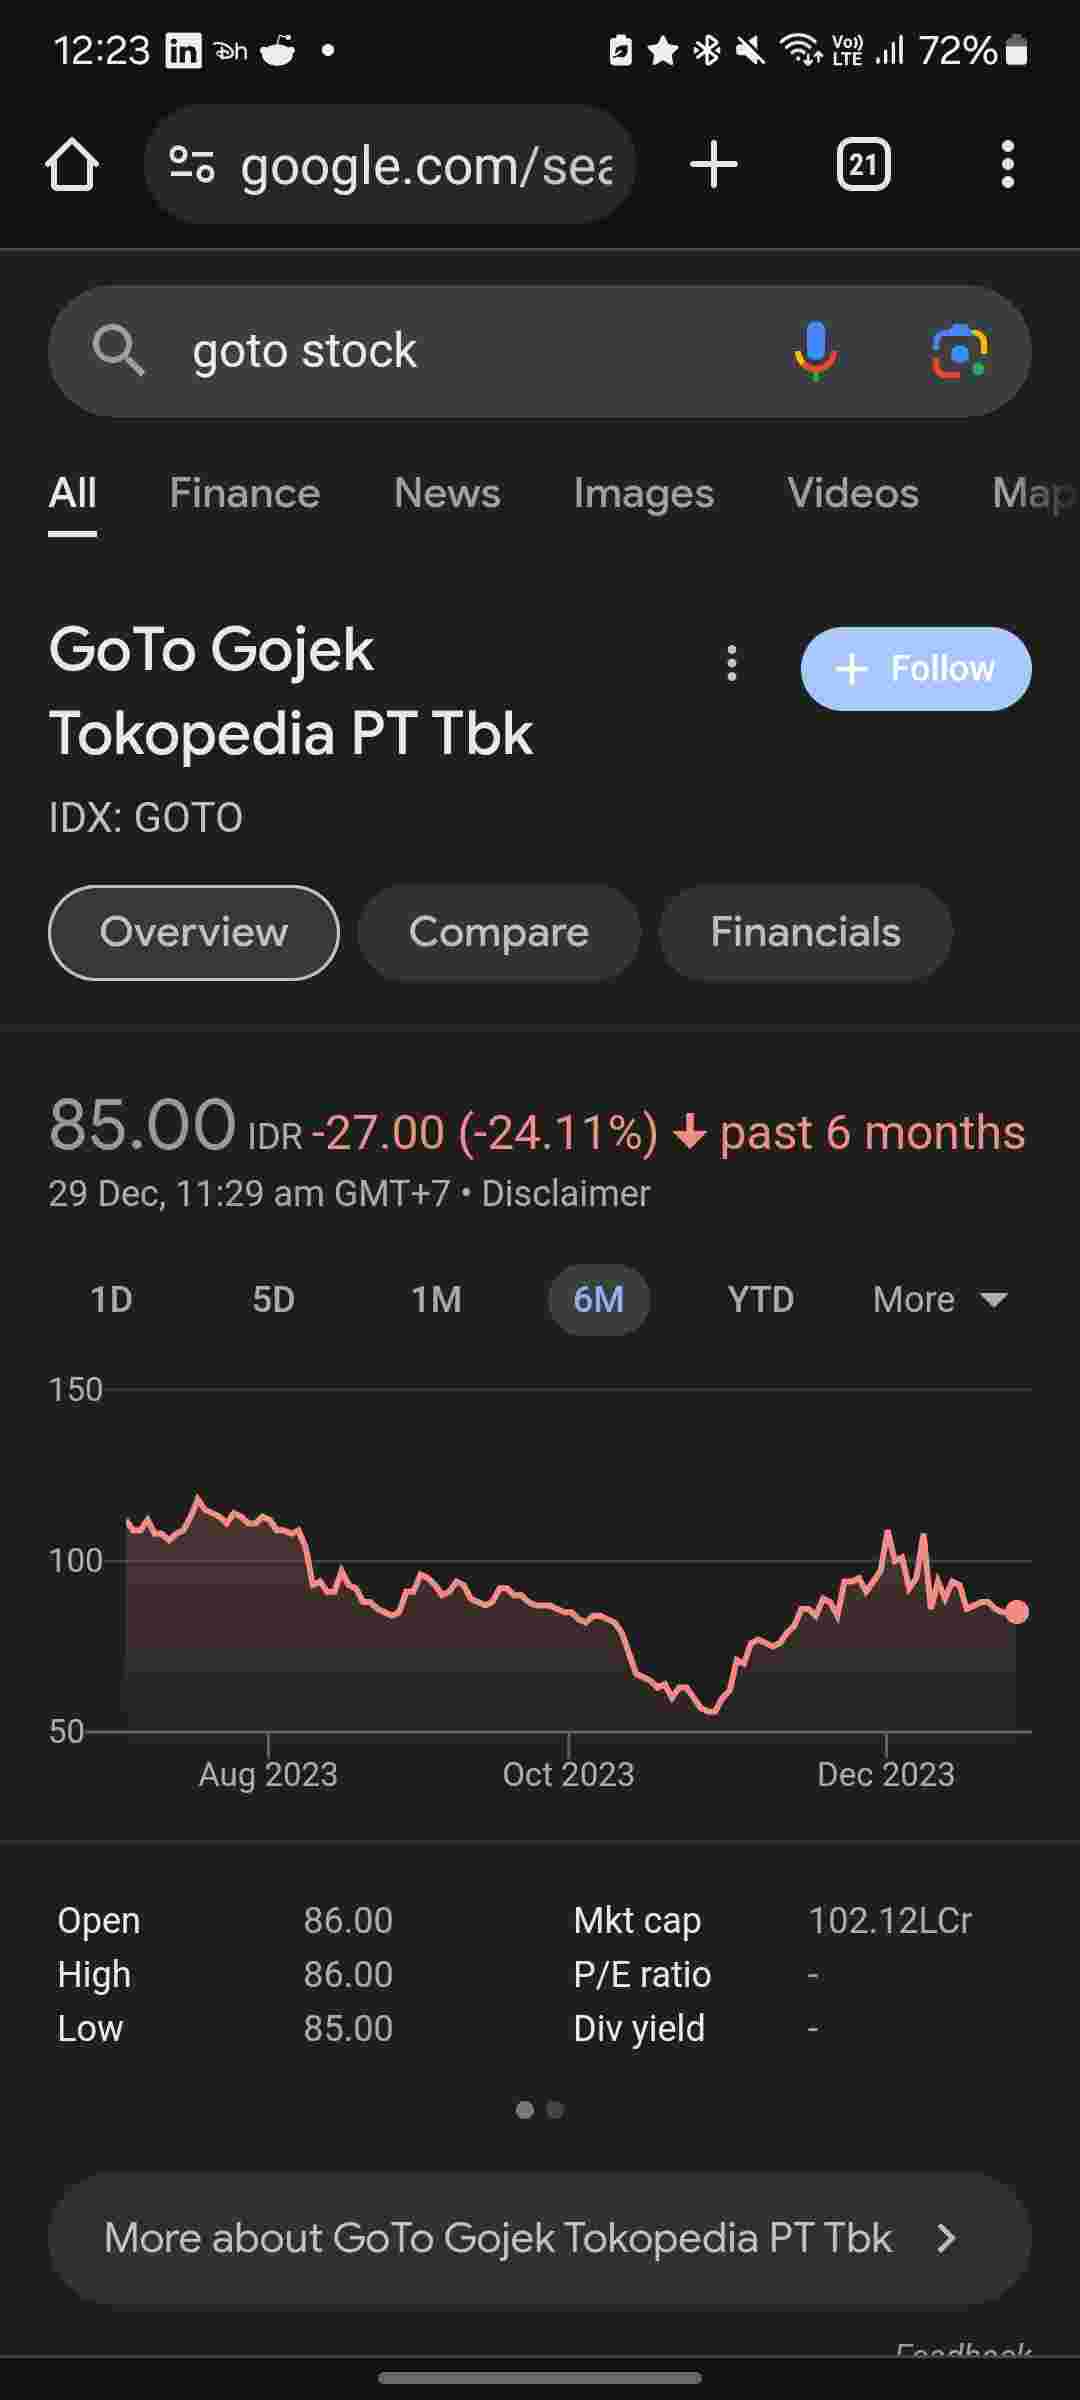Screen dimensions: 1080x2400
Task: Expand the More time ranges dropdown
Action: coord(939,1300)
